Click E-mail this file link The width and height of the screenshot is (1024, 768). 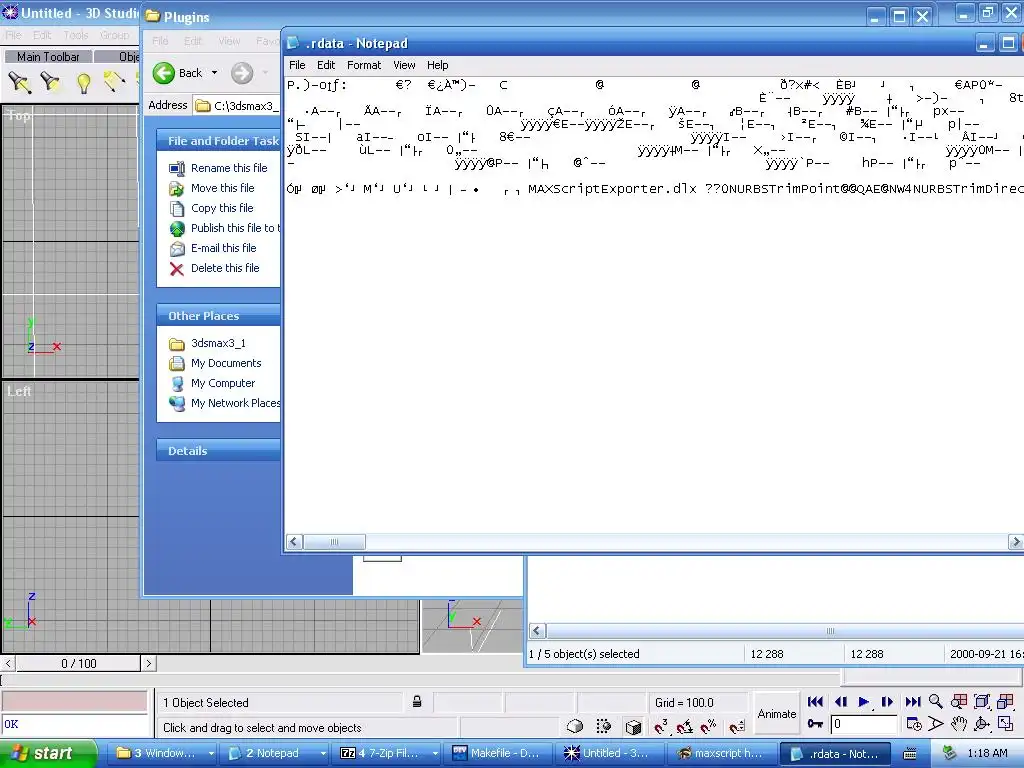(223, 248)
